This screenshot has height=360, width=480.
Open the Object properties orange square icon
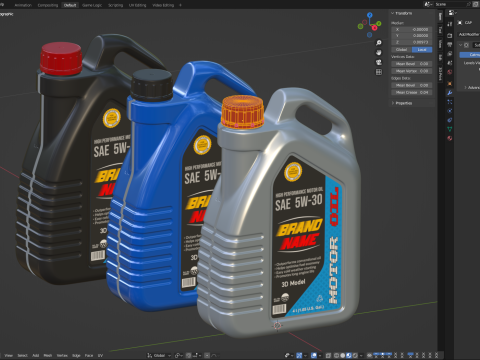click(450, 83)
